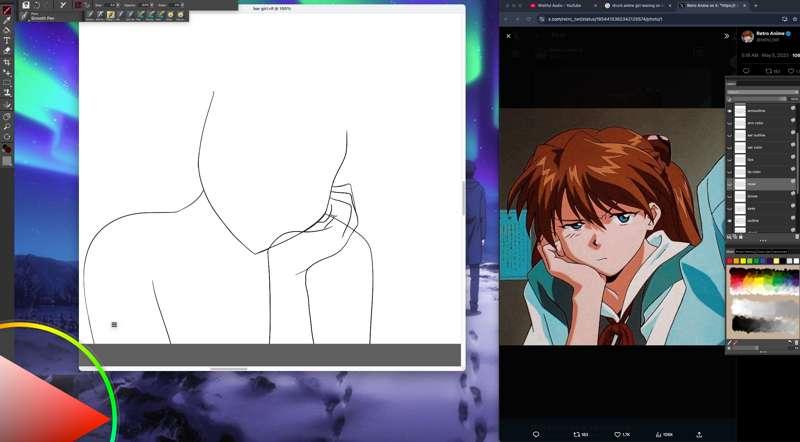Screen dimensions: 800x442
Task: Click the repost icon below the photo
Action: (576, 434)
